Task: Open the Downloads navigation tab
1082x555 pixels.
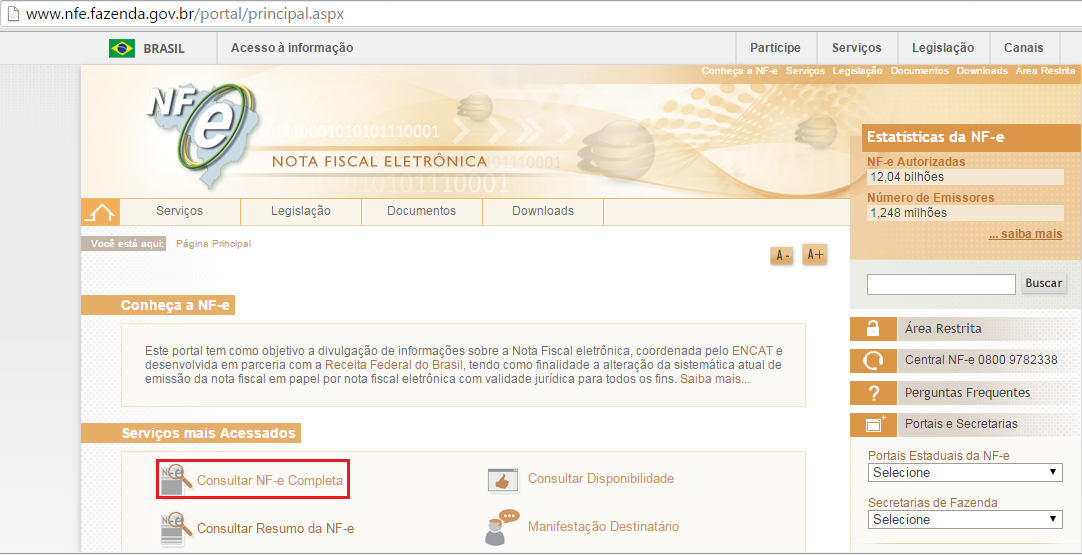Action: tap(543, 211)
